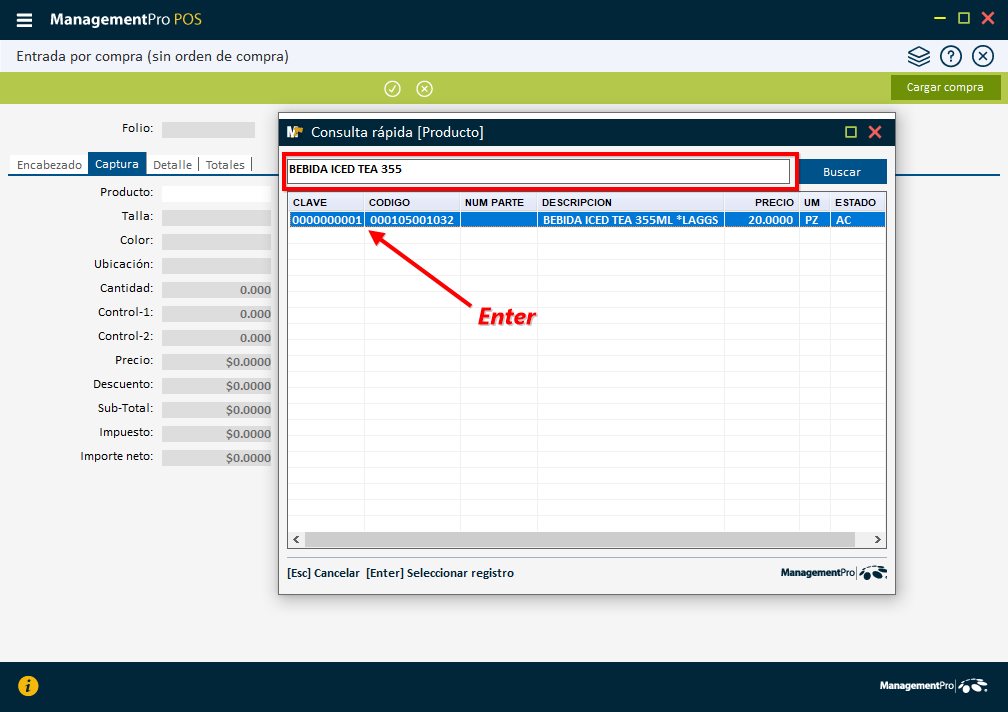The width and height of the screenshot is (1008, 712).
Task: Click the Precio field in Captura
Action: [217, 362]
